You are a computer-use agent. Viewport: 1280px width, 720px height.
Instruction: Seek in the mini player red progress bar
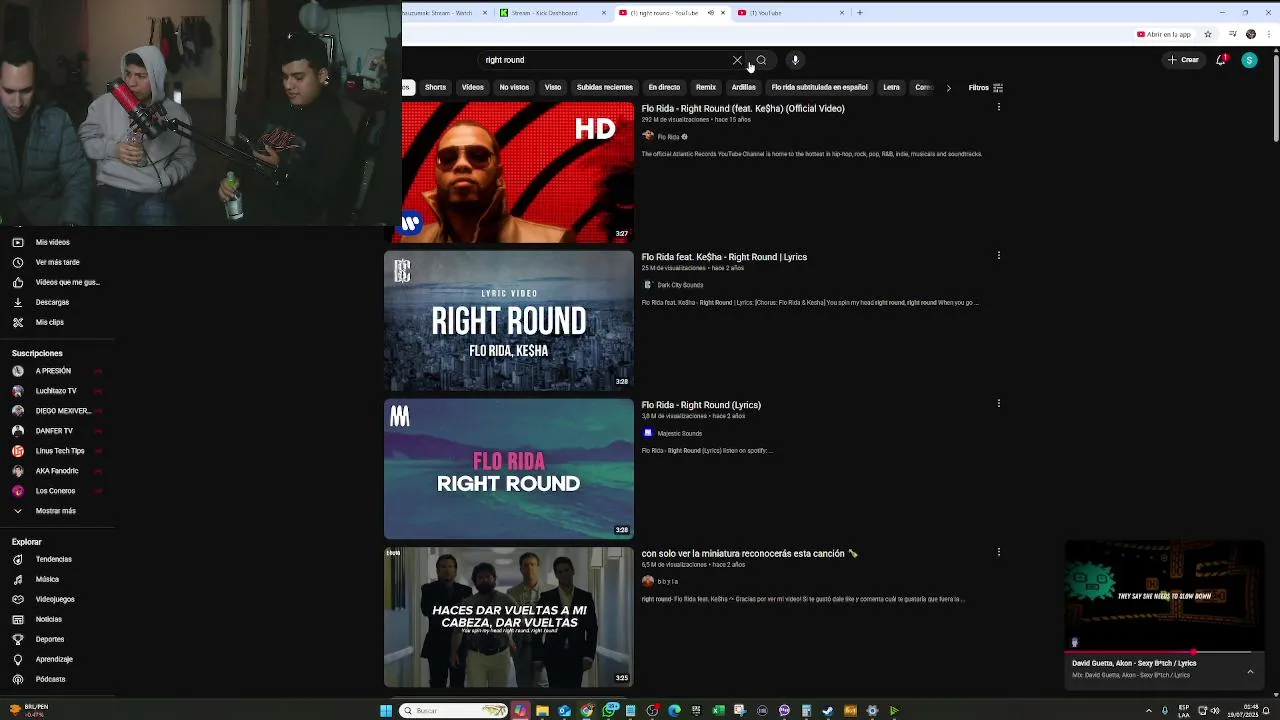point(1165,652)
